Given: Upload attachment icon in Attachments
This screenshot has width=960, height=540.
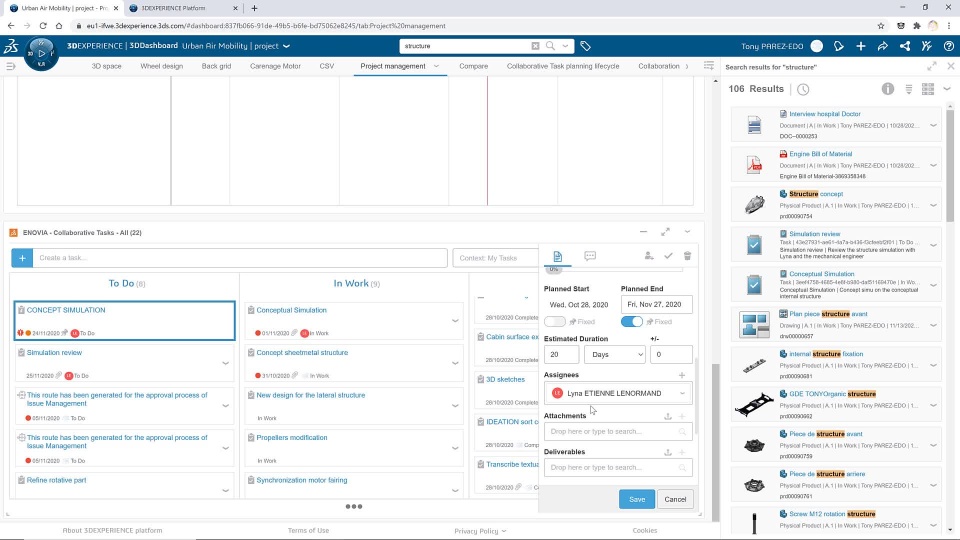Looking at the screenshot, I should (667, 416).
